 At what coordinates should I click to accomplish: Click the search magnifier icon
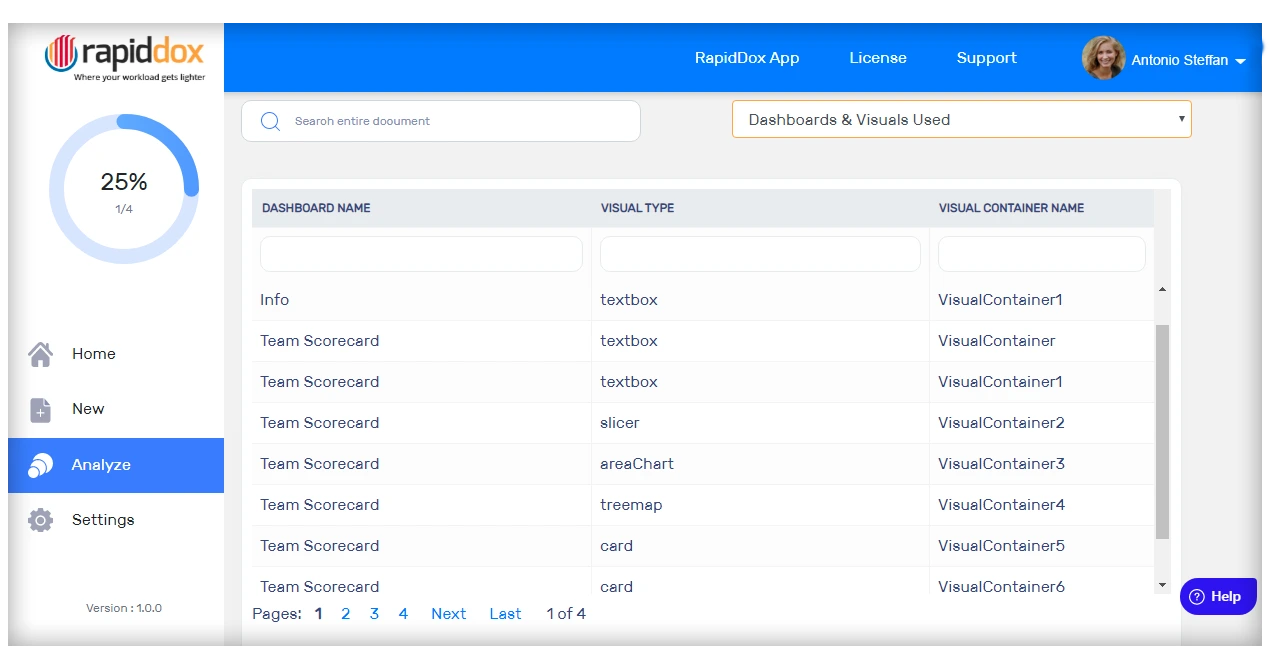point(270,121)
